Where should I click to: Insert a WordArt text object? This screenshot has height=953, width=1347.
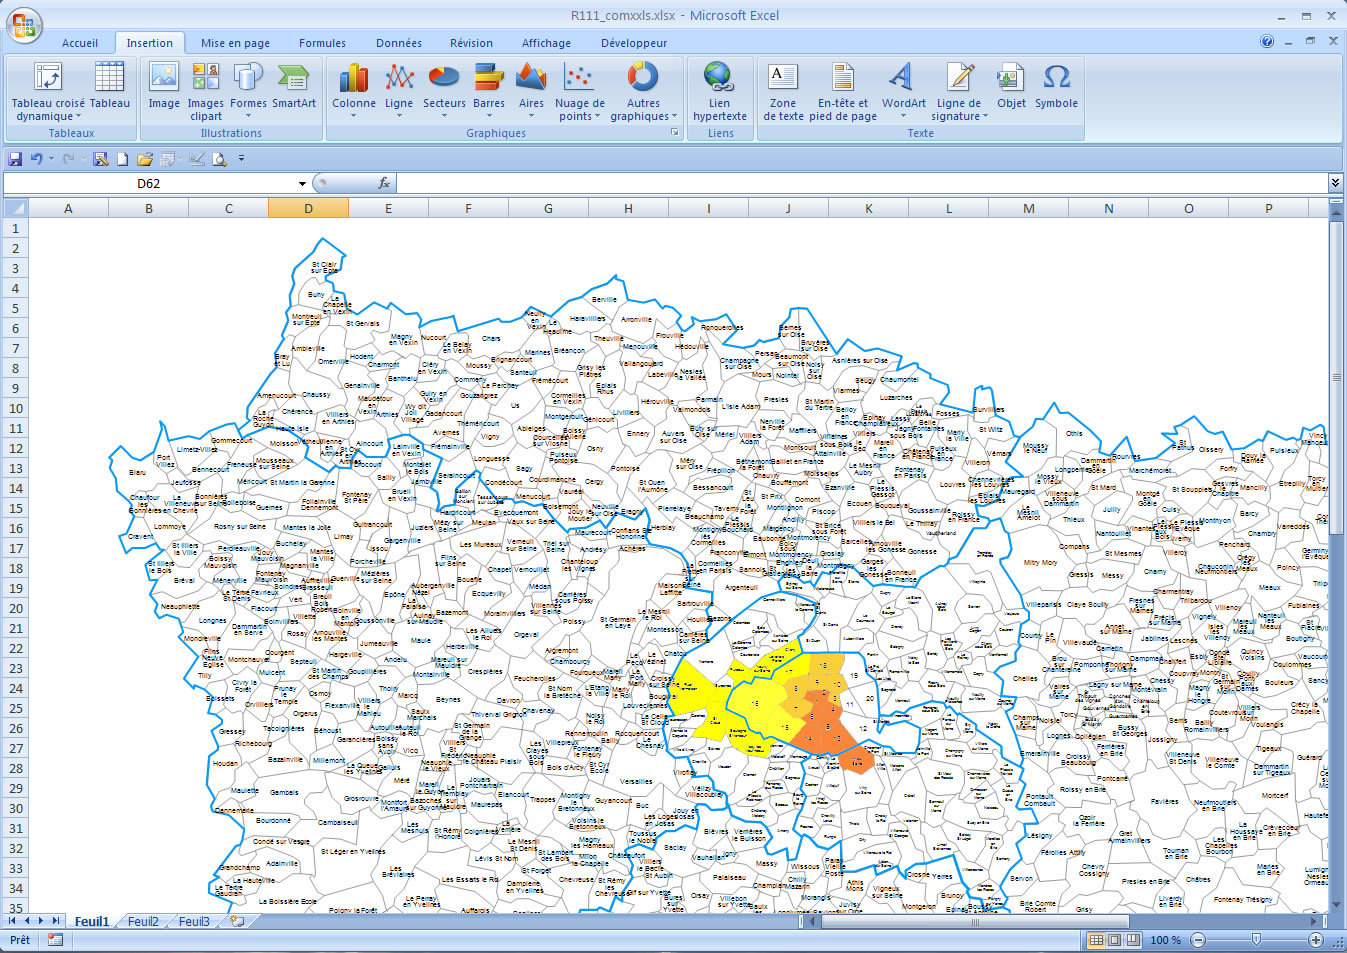click(x=902, y=78)
